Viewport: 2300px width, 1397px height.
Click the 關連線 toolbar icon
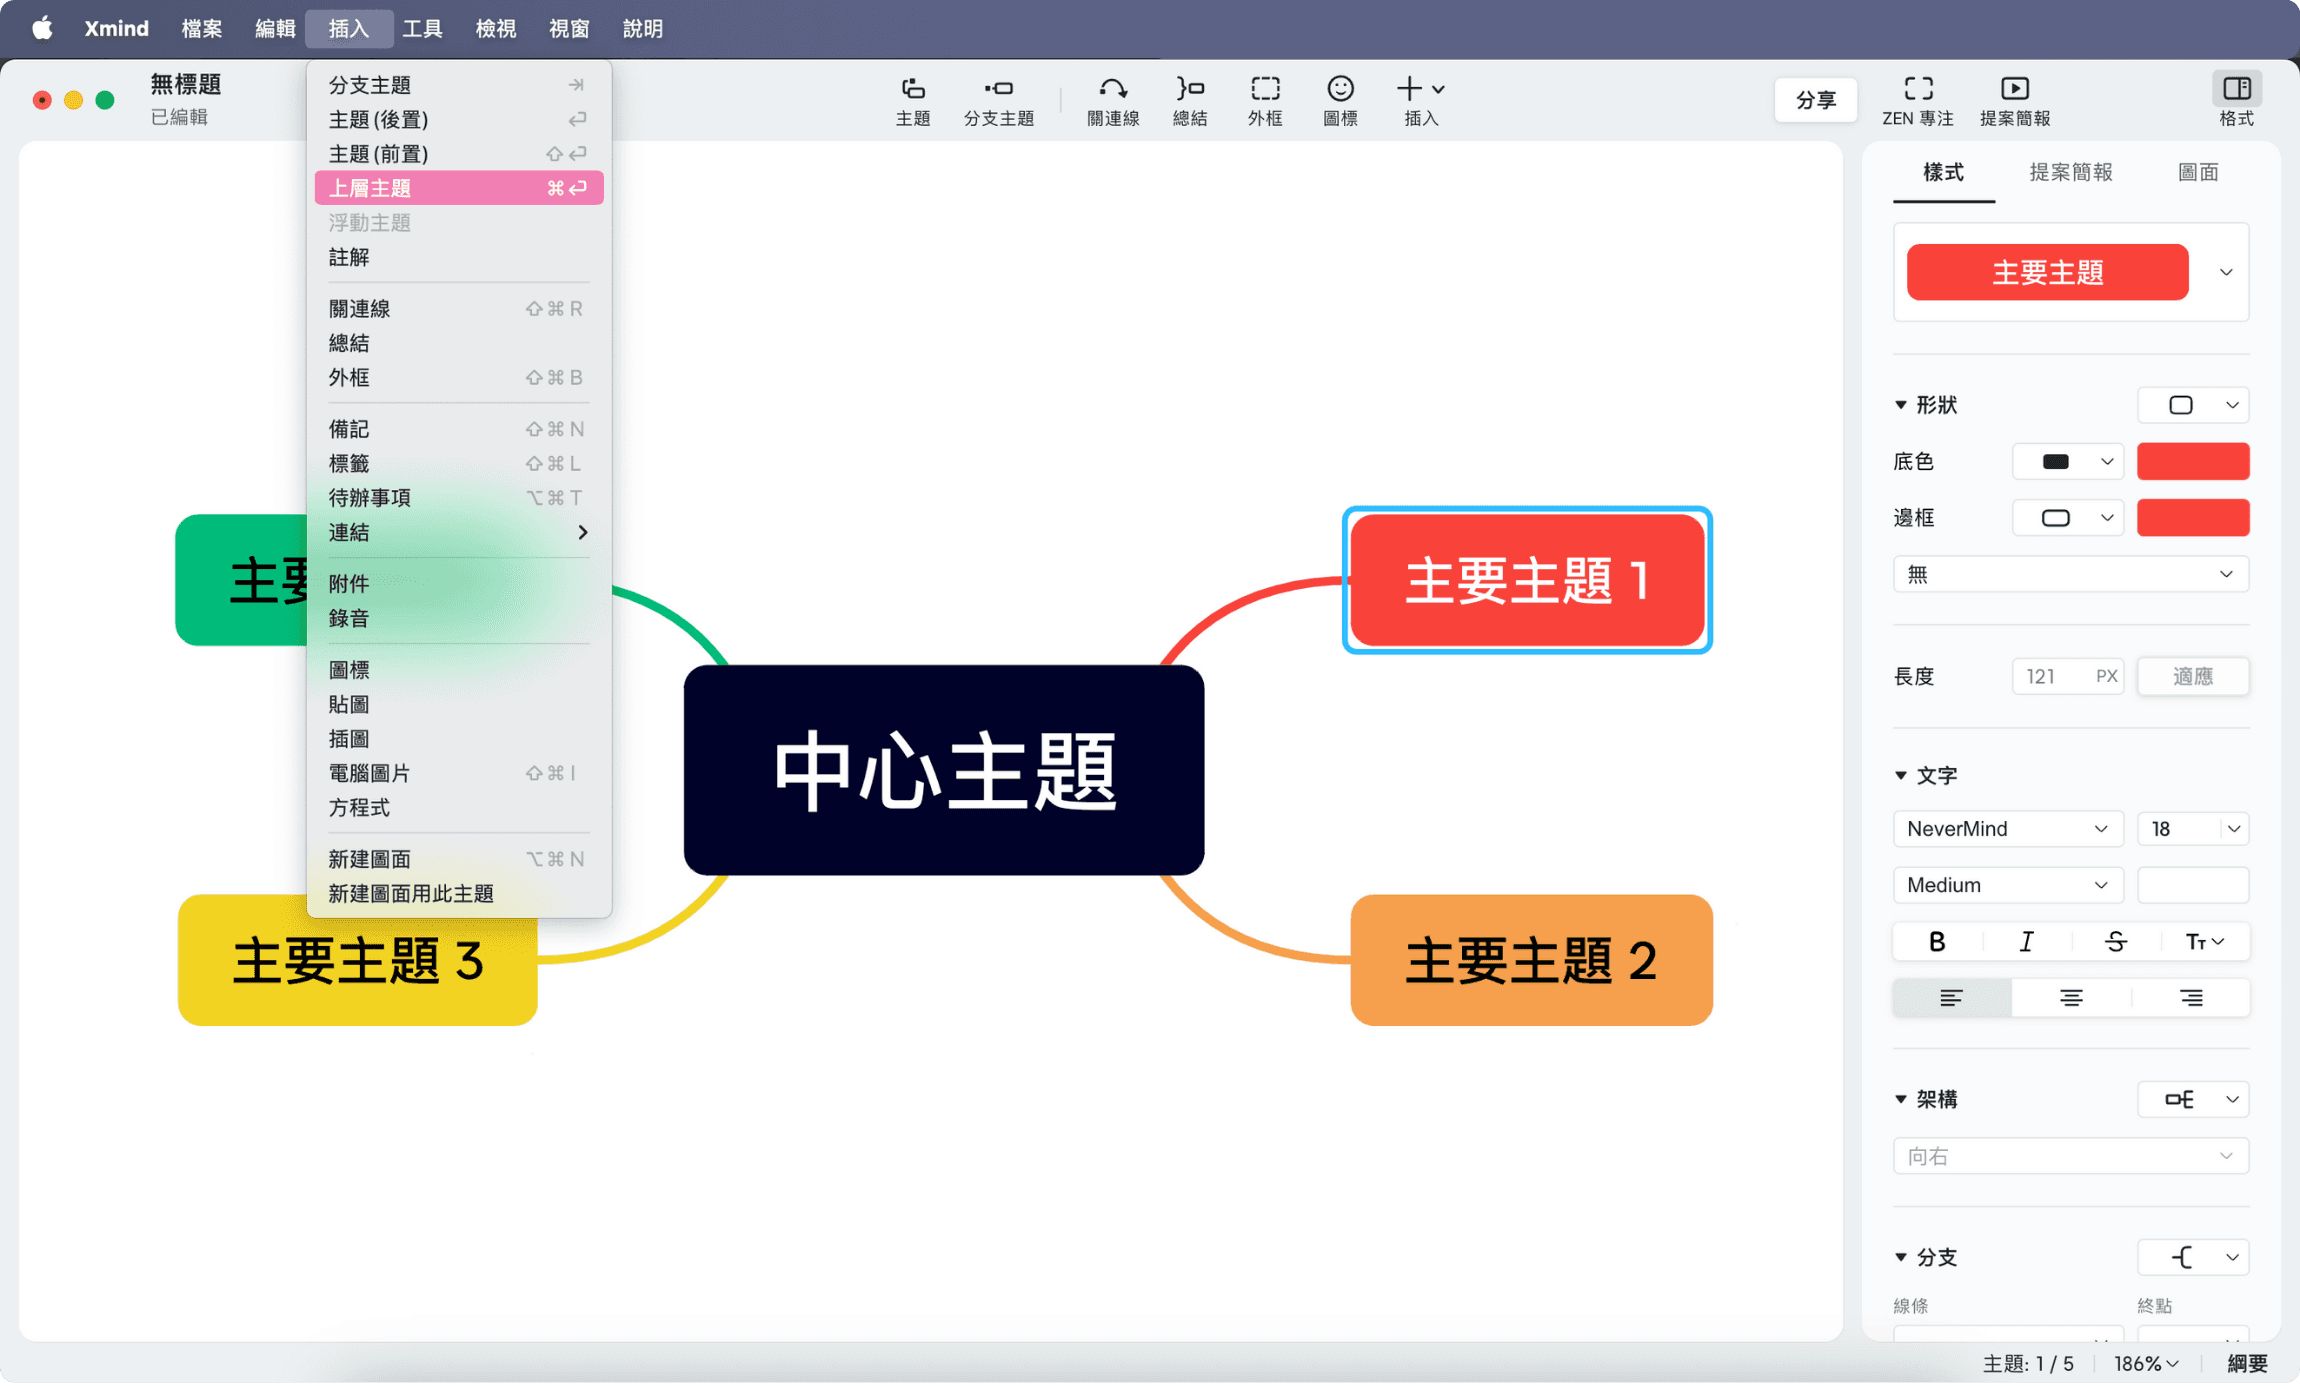click(1111, 99)
